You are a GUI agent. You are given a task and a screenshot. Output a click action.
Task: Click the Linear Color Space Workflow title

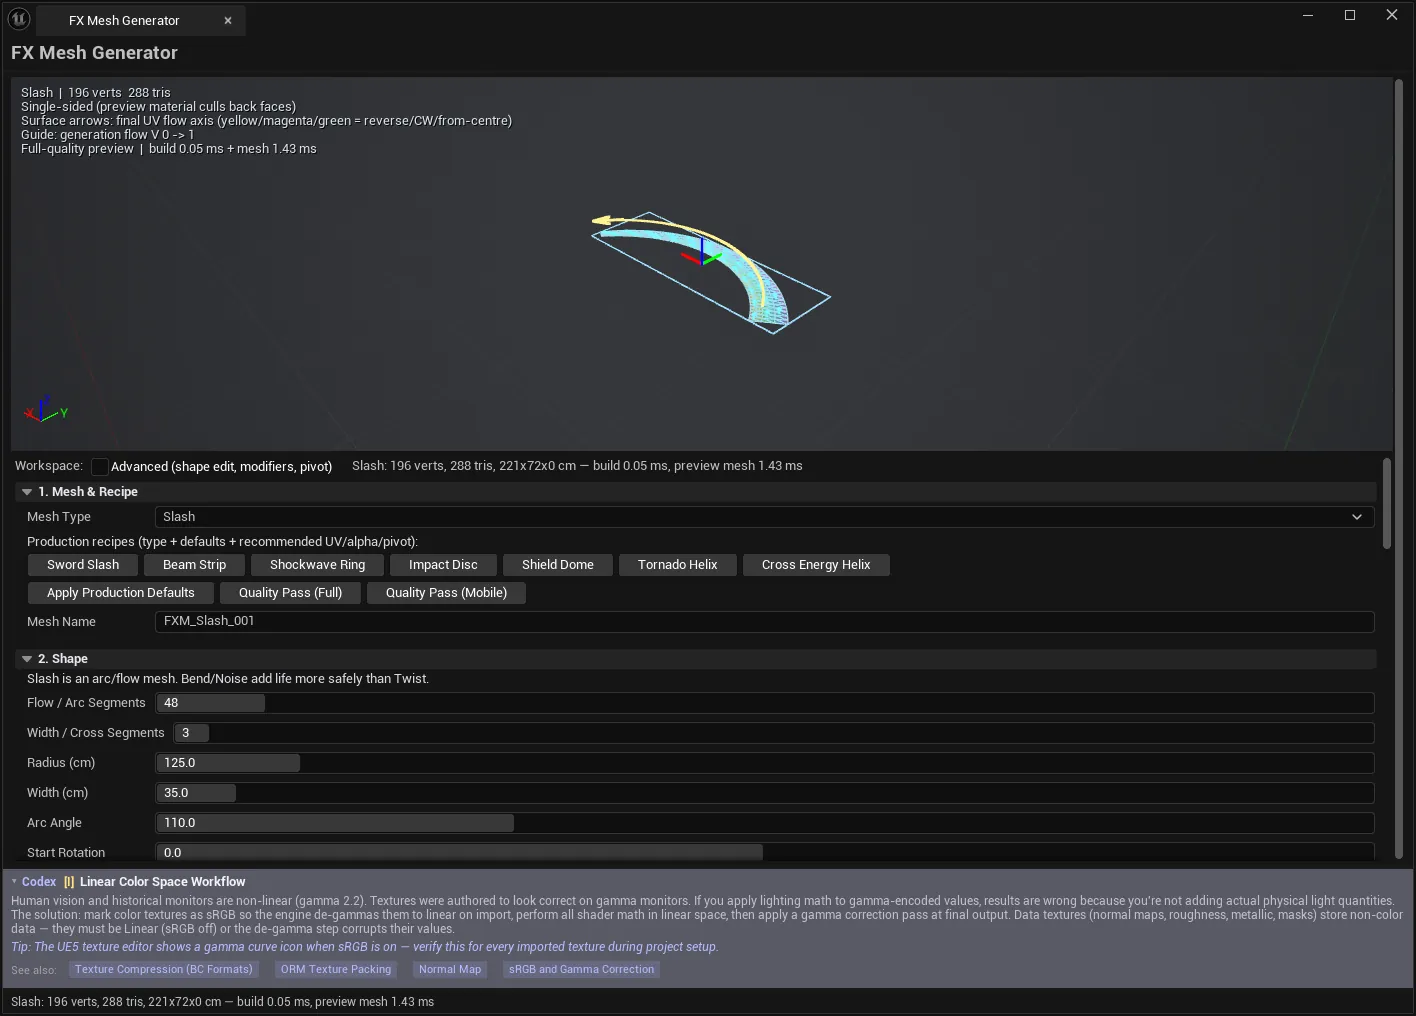[163, 882]
